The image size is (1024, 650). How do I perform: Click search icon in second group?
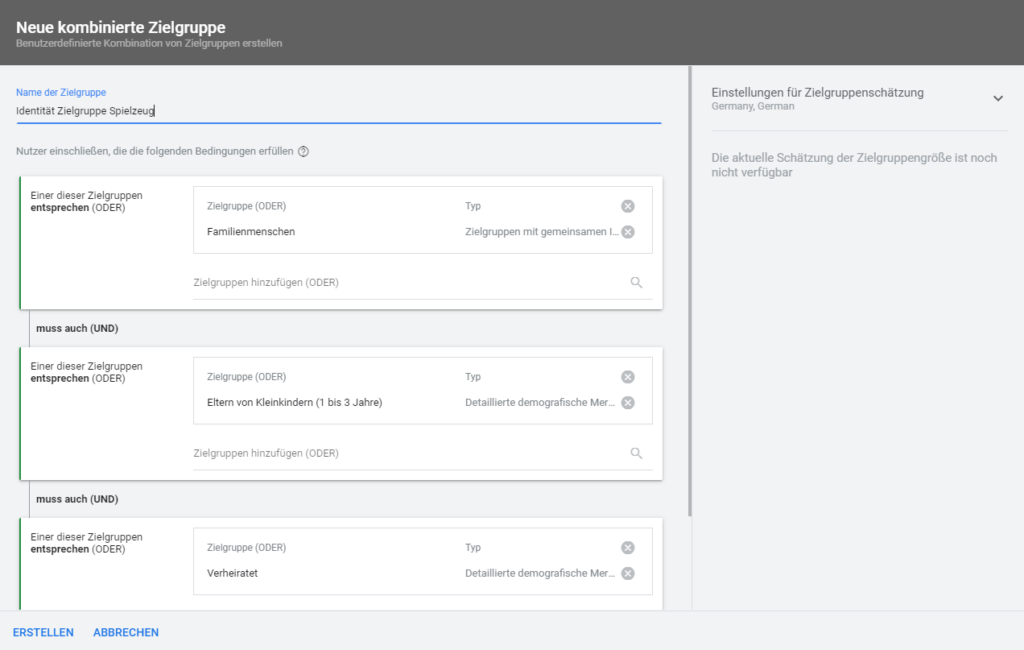[x=636, y=454]
